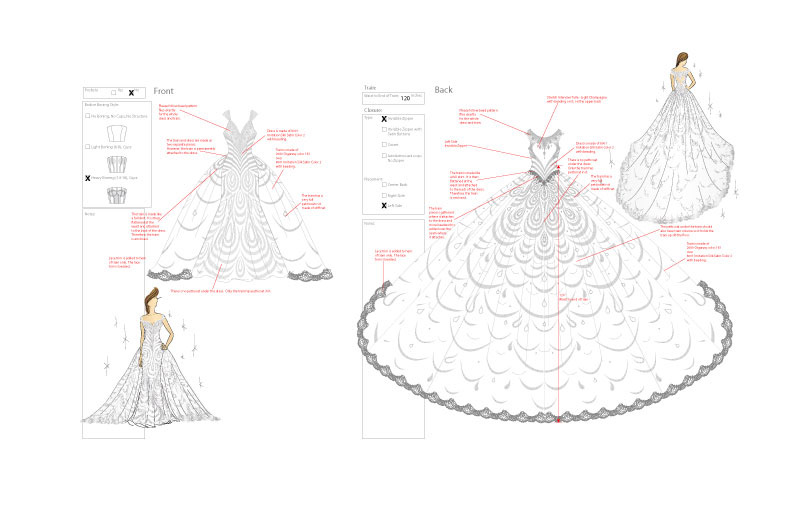Click the Closure section label

(x=373, y=110)
